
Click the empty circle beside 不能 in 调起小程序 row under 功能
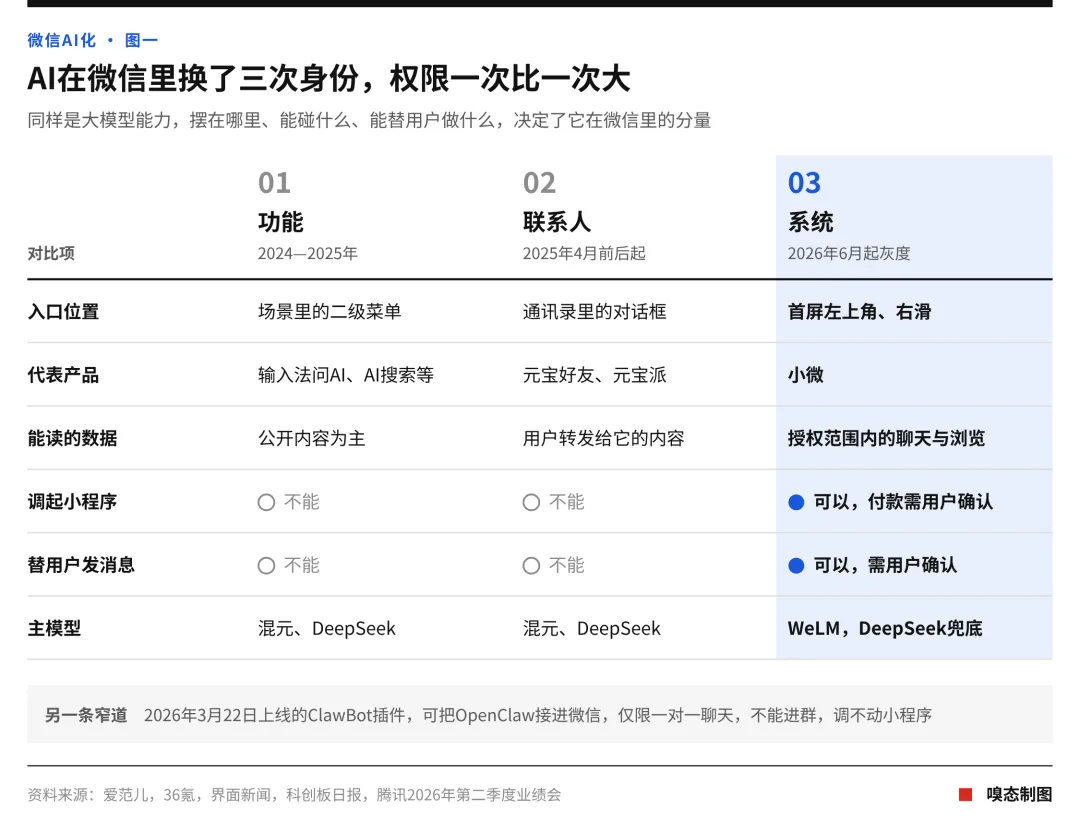tap(267, 502)
